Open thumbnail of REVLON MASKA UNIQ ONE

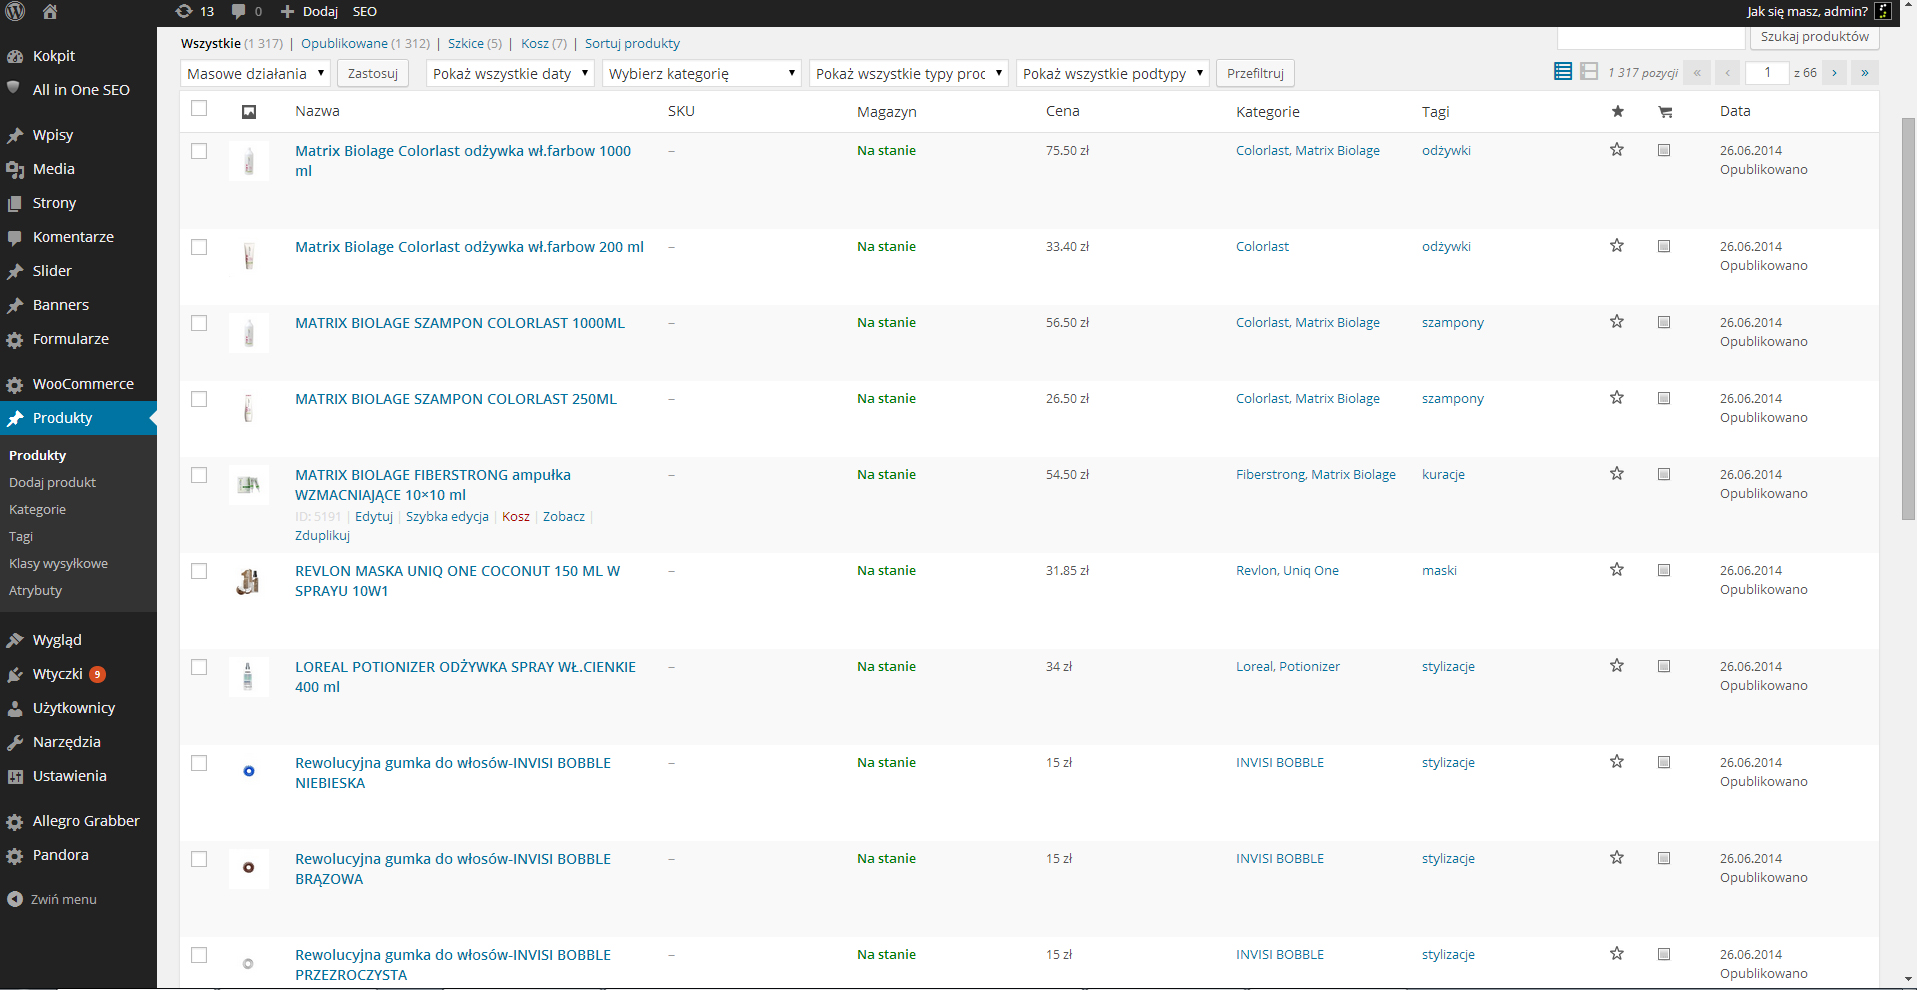click(249, 581)
